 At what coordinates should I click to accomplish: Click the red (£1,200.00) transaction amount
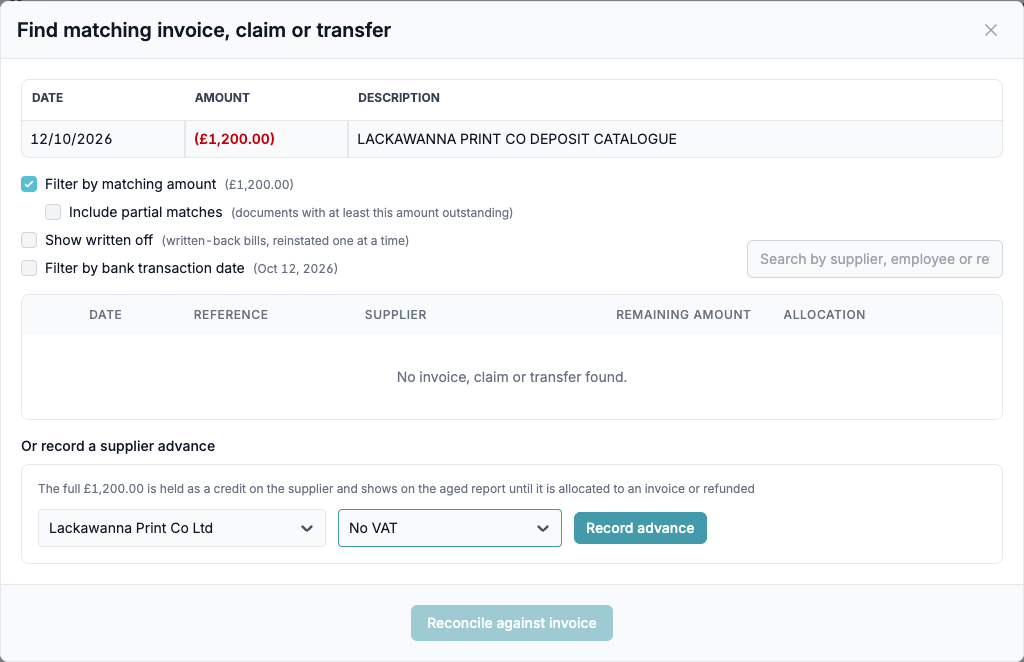click(x=234, y=139)
